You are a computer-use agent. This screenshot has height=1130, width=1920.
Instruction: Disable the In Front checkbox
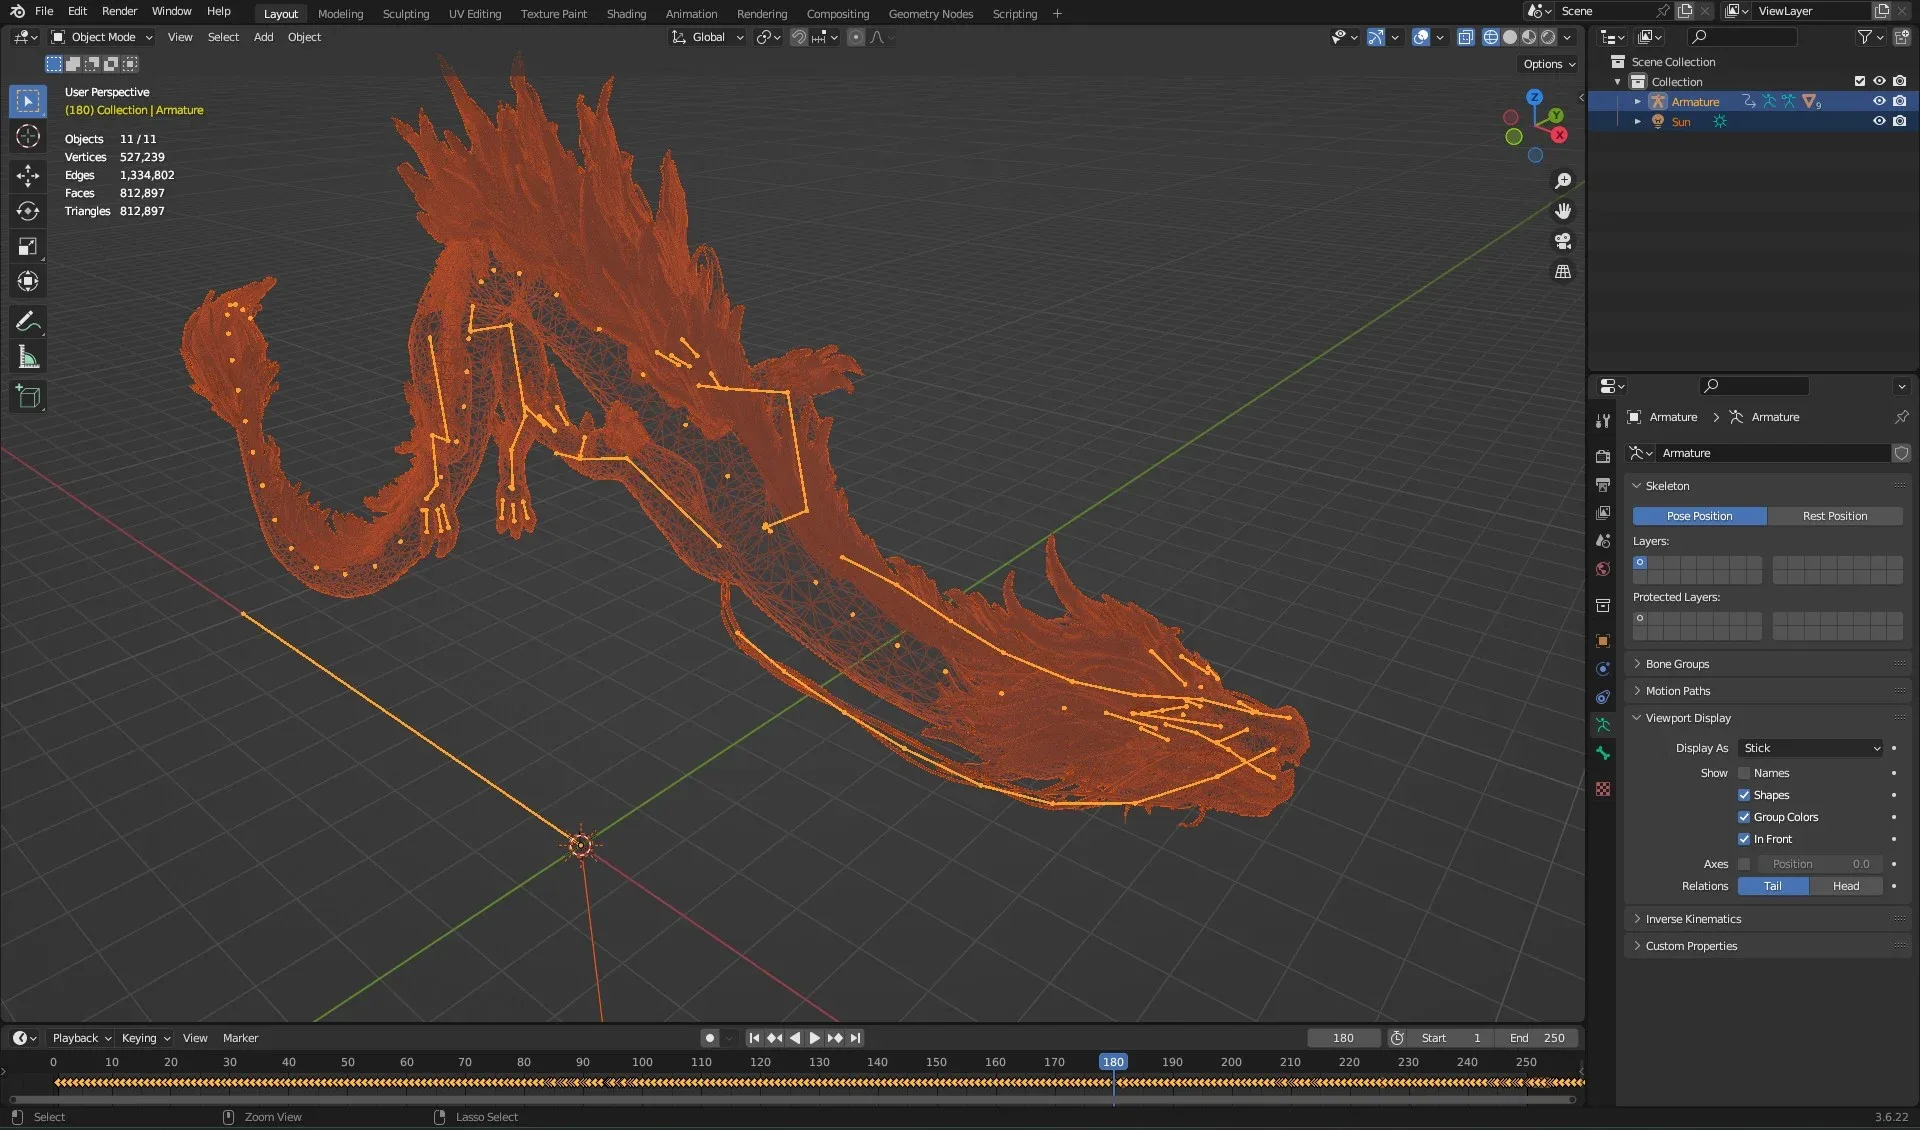1745,839
